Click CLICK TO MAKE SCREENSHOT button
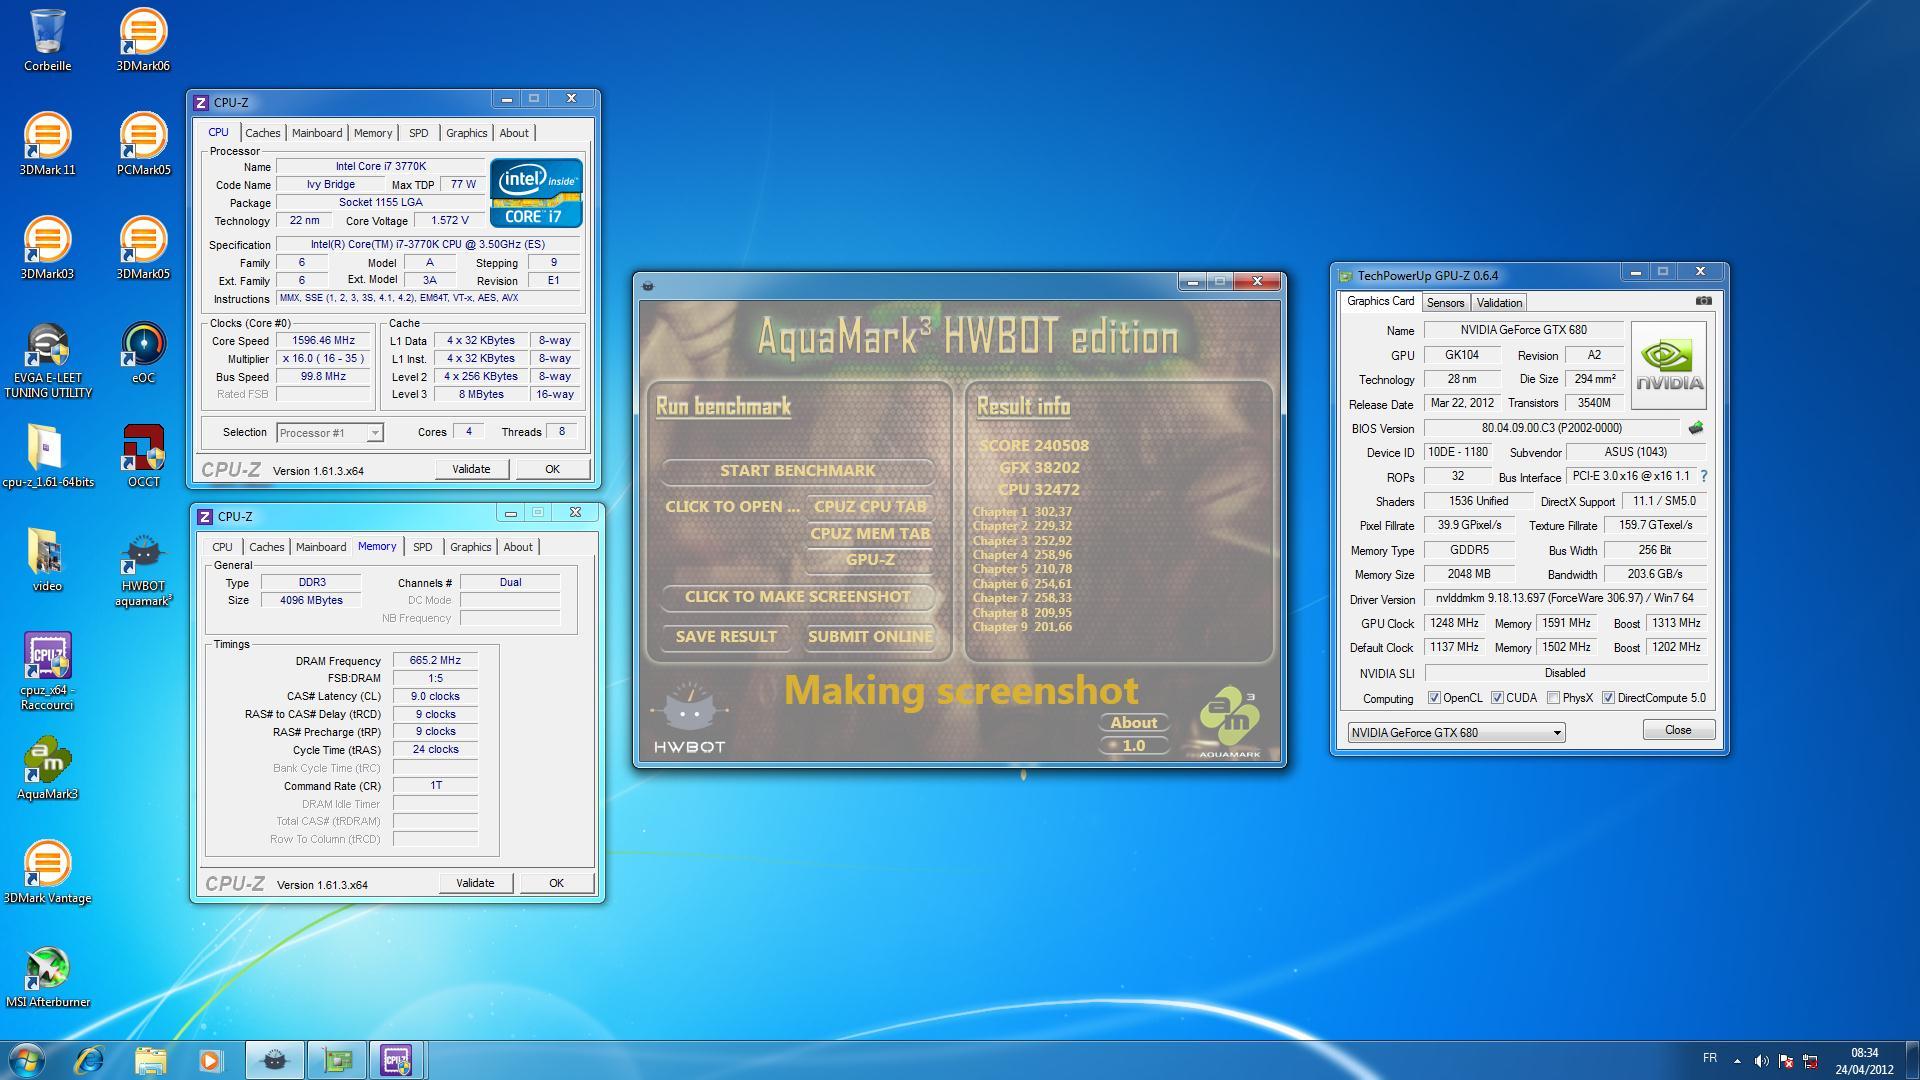The width and height of the screenshot is (1920, 1080). (x=797, y=597)
